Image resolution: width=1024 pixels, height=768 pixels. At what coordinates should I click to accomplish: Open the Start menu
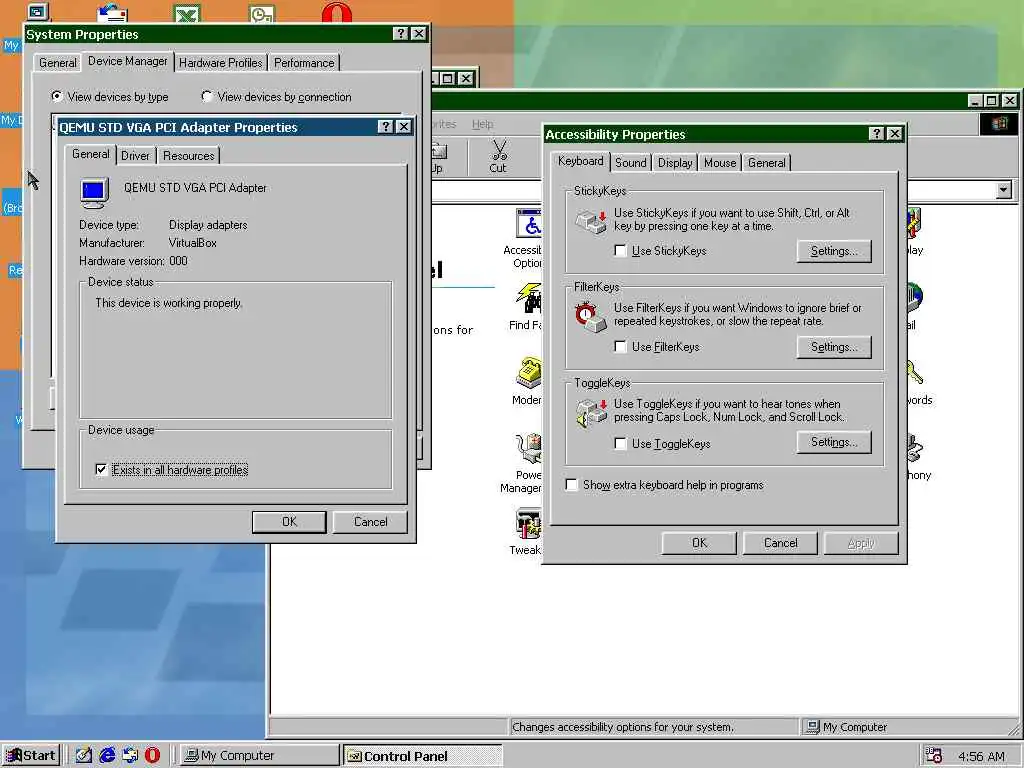(31, 755)
